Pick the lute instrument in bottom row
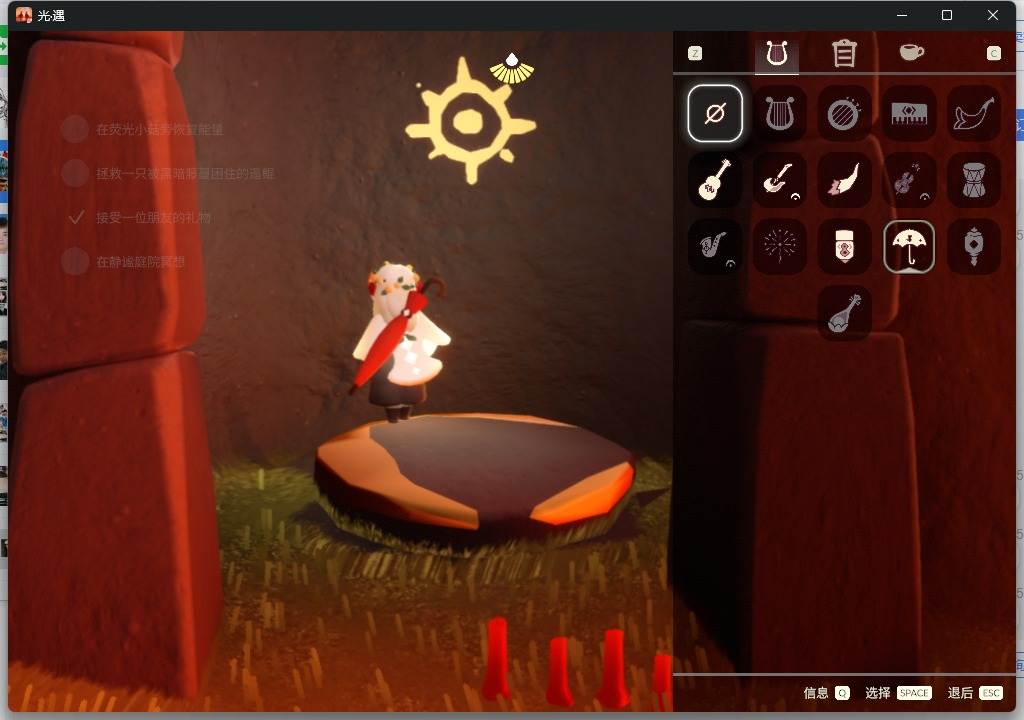This screenshot has height=720, width=1024. (x=844, y=313)
